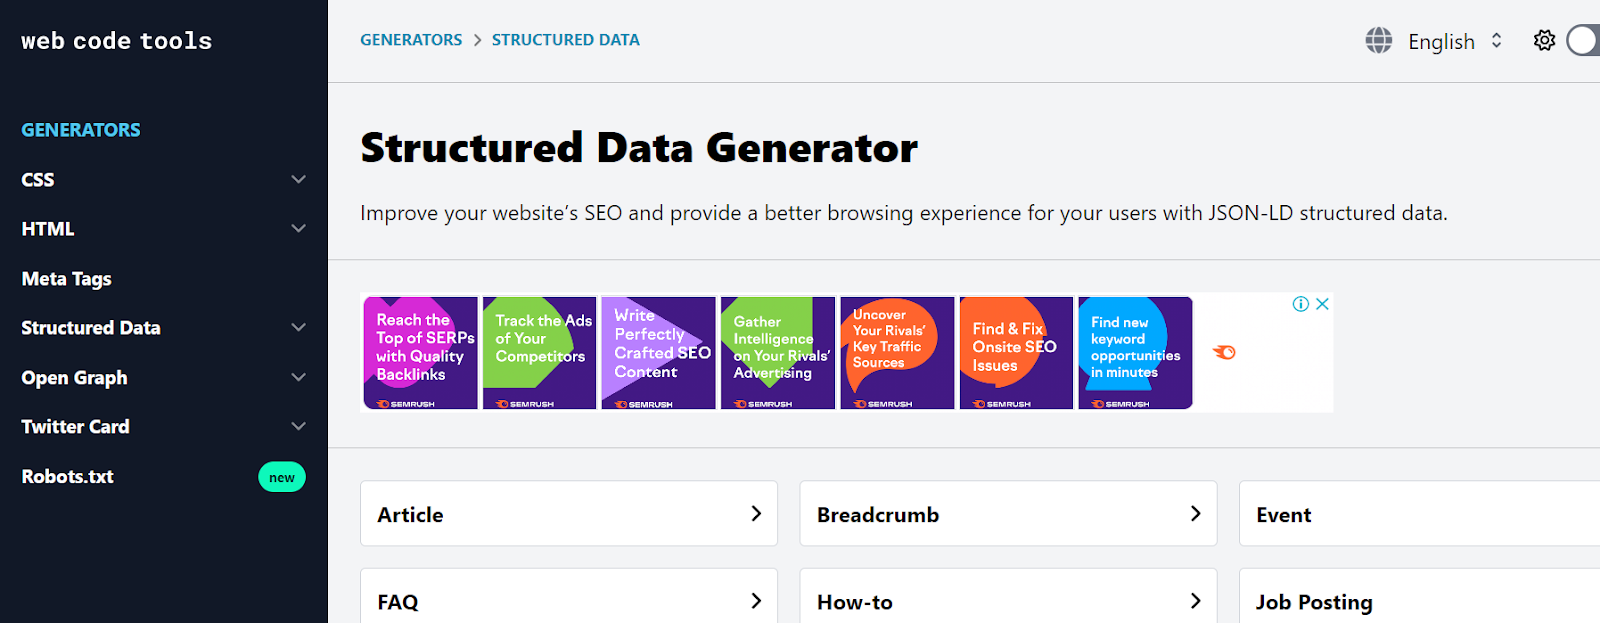
Task: Open Robots.txt sidebar item
Action: (68, 477)
